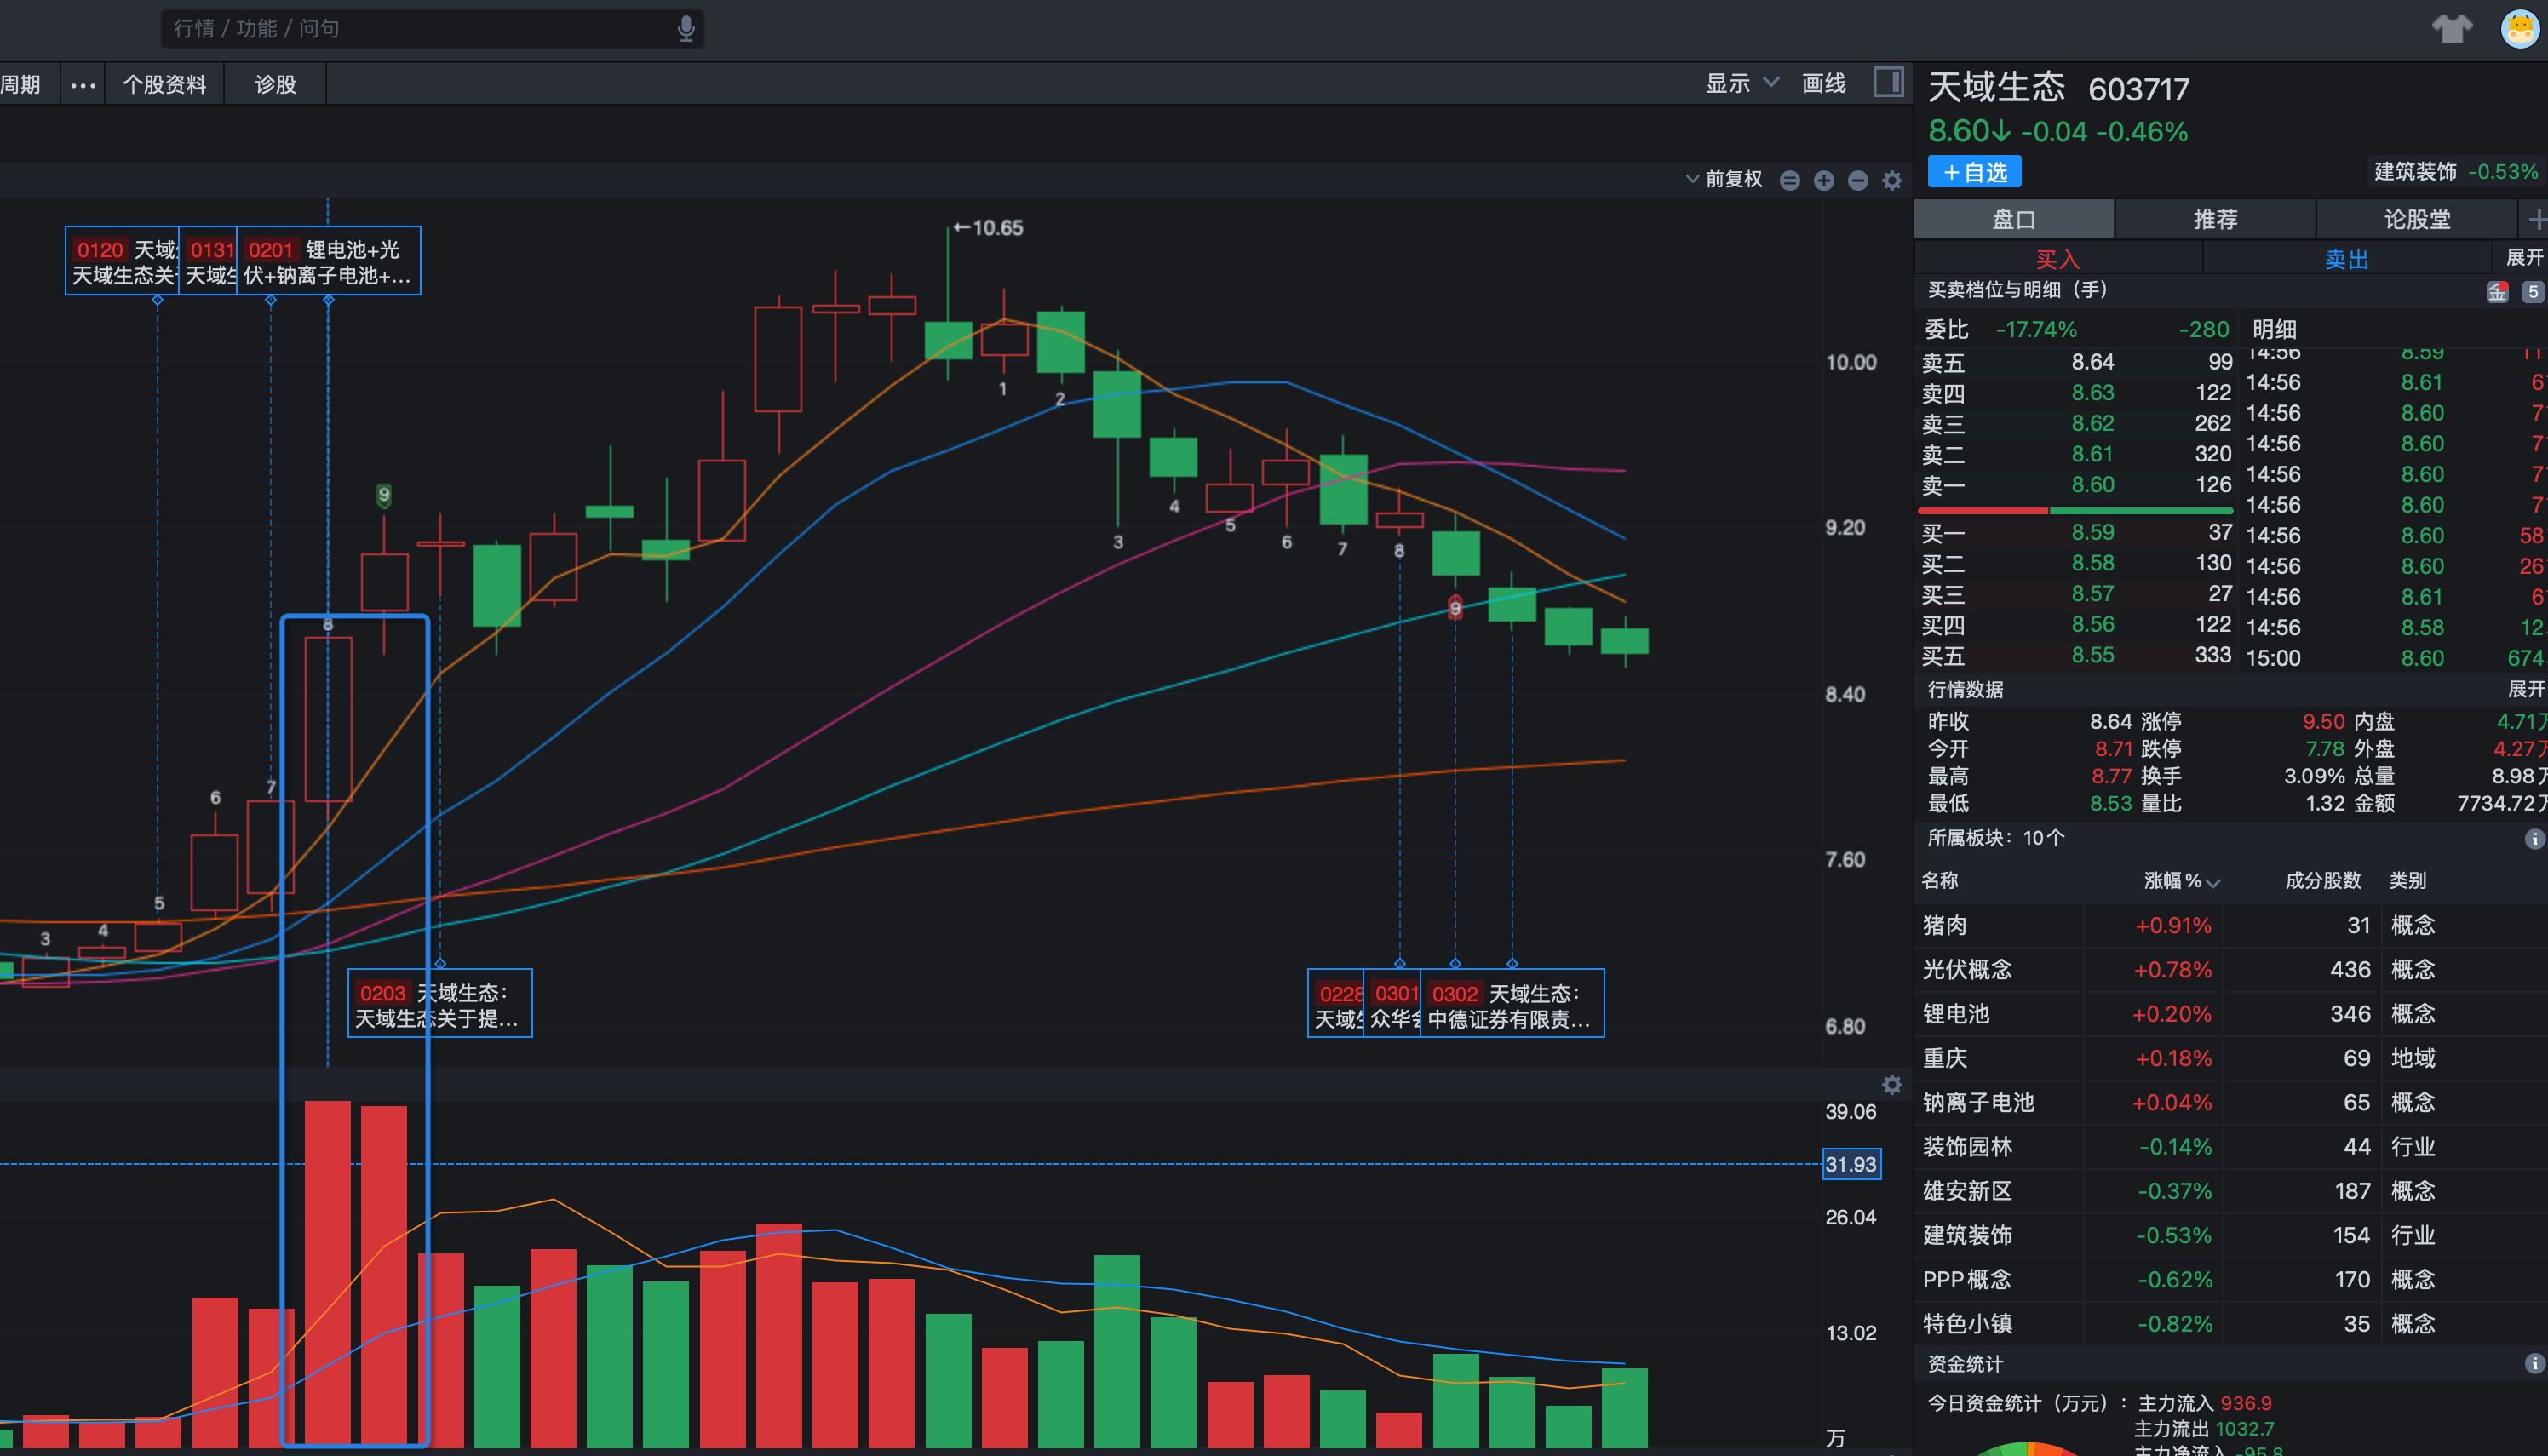Image resolution: width=2548 pixels, height=1456 pixels.
Task: Click the chart settings gear icon
Action: click(x=1892, y=180)
